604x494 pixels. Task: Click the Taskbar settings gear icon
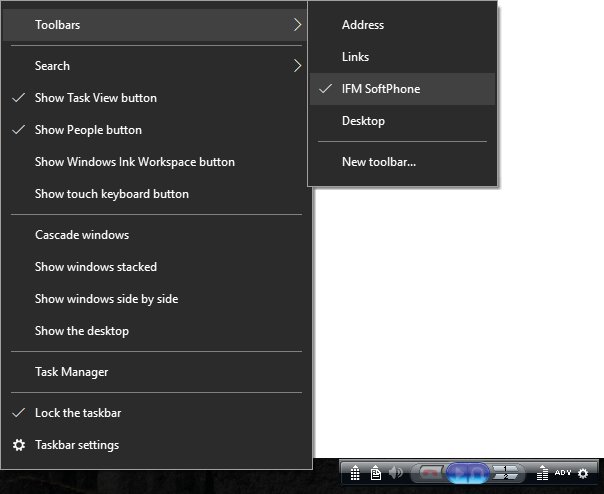pyautogui.click(x=19, y=445)
